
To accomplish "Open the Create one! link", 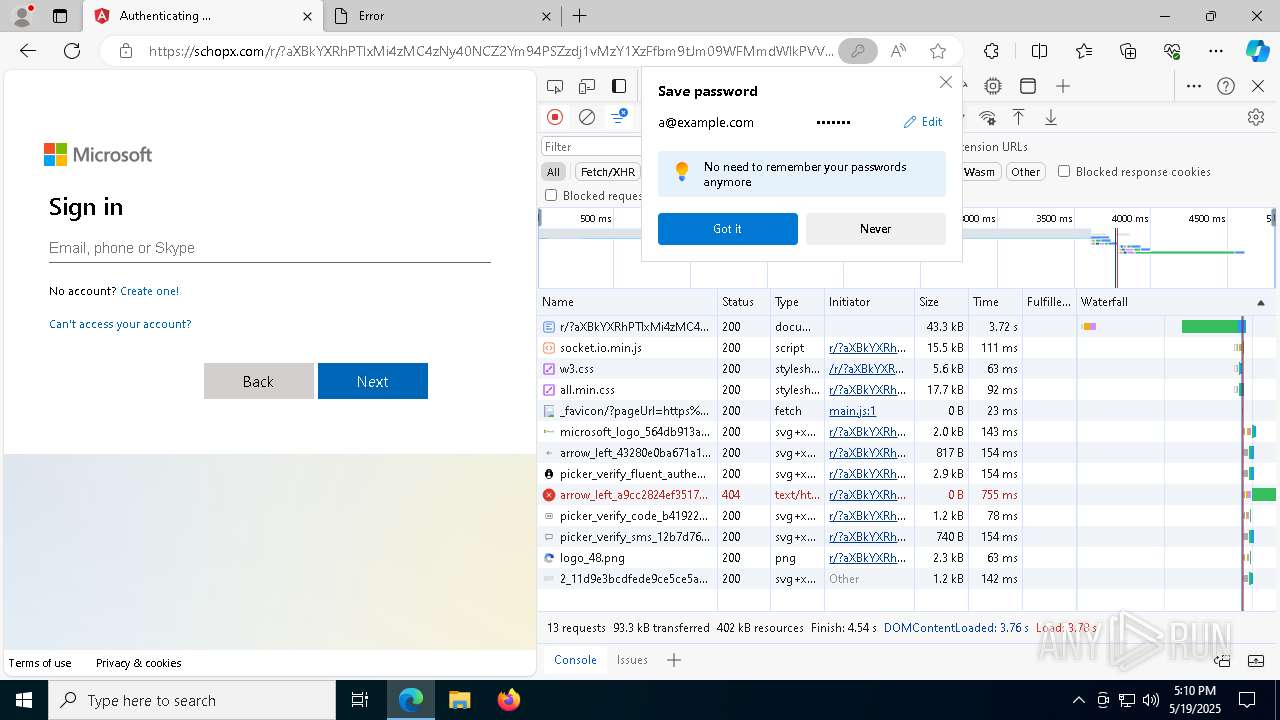I will [150, 291].
